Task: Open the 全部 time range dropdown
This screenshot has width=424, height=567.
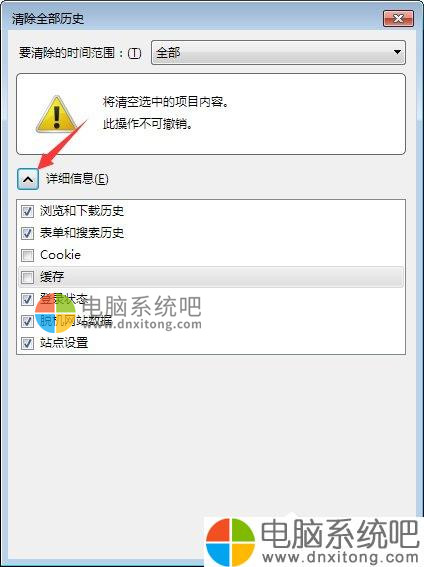Action: click(278, 53)
